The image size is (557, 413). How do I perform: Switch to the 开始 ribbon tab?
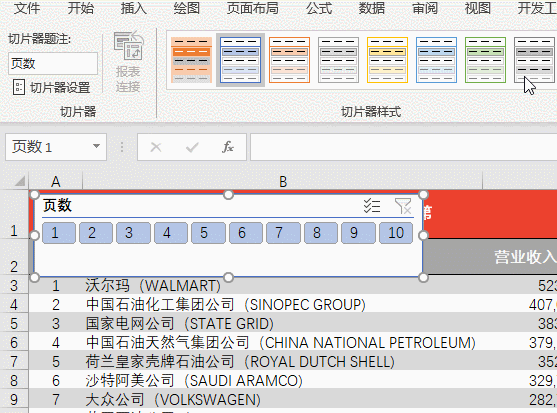[x=81, y=8]
